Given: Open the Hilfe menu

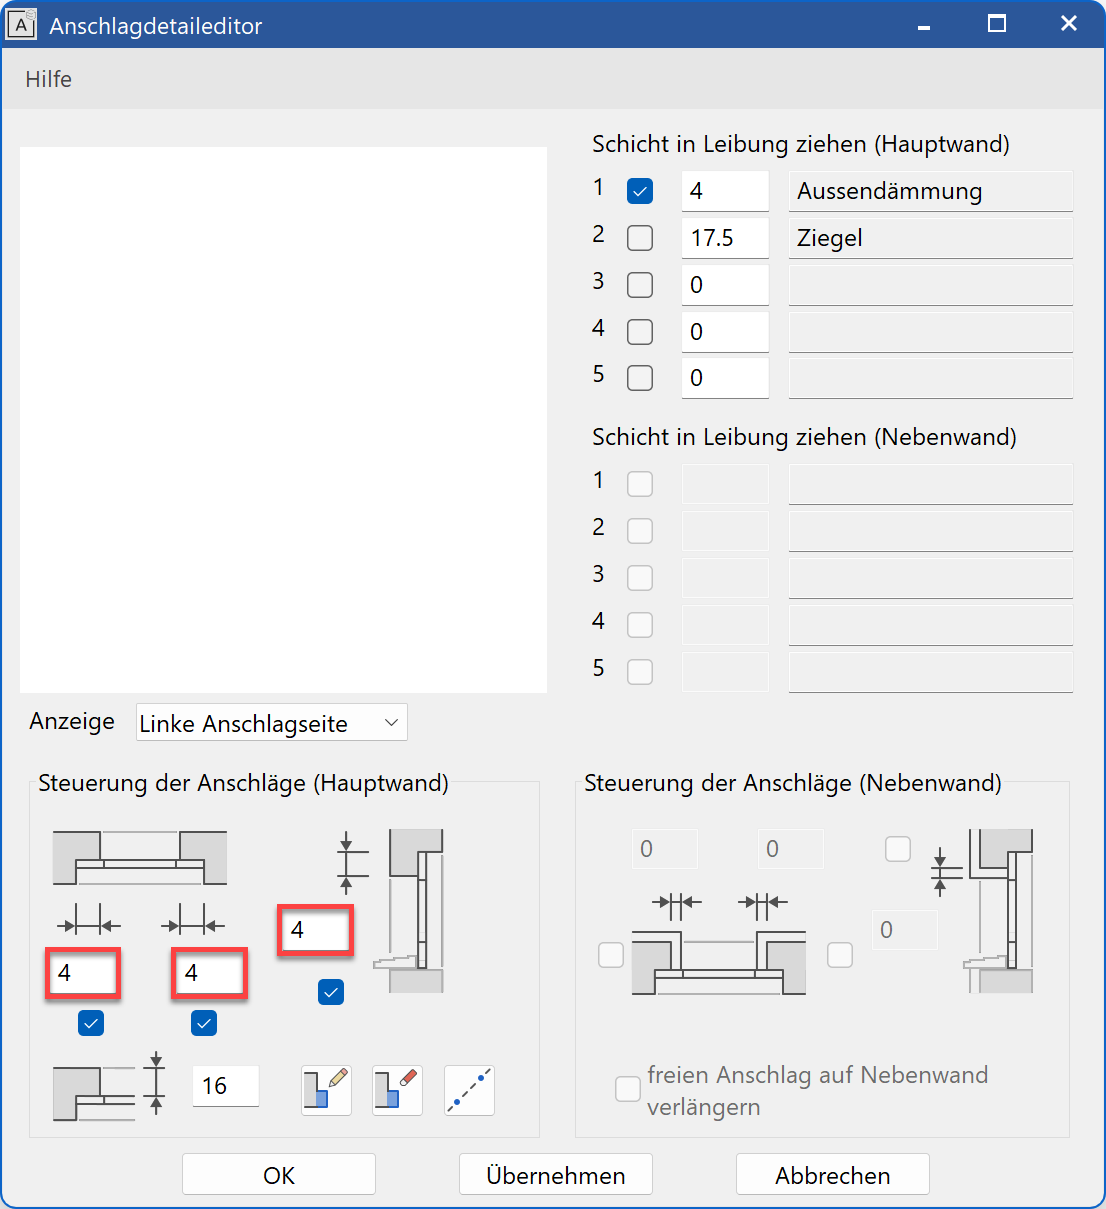Looking at the screenshot, I should coord(49,79).
